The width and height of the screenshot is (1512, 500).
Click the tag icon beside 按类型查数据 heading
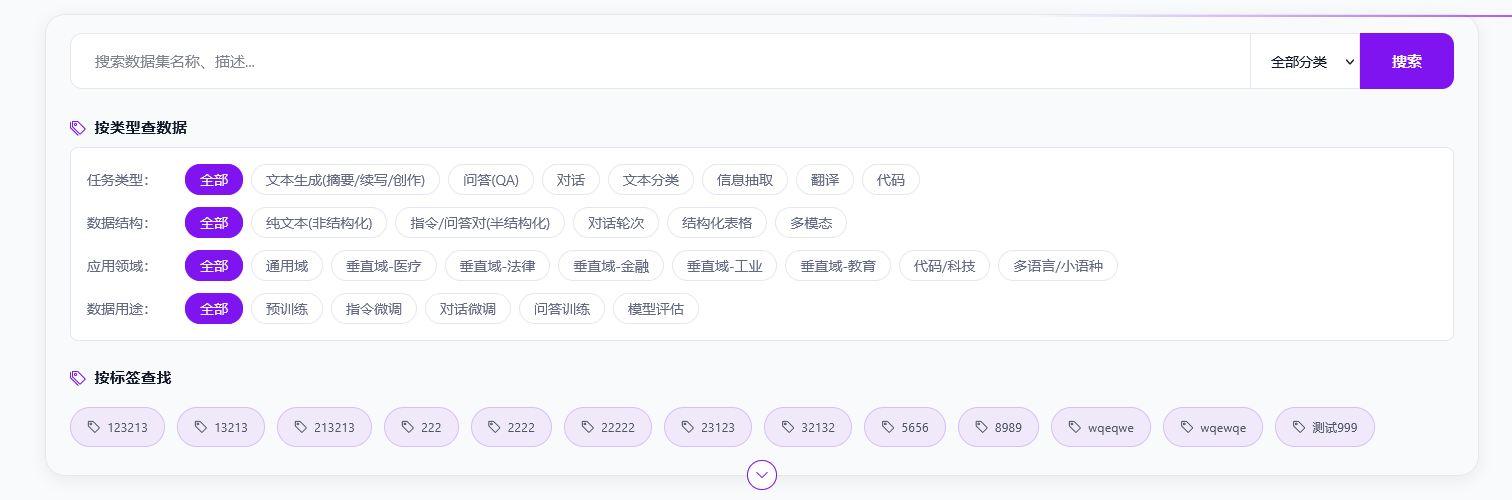tap(78, 128)
